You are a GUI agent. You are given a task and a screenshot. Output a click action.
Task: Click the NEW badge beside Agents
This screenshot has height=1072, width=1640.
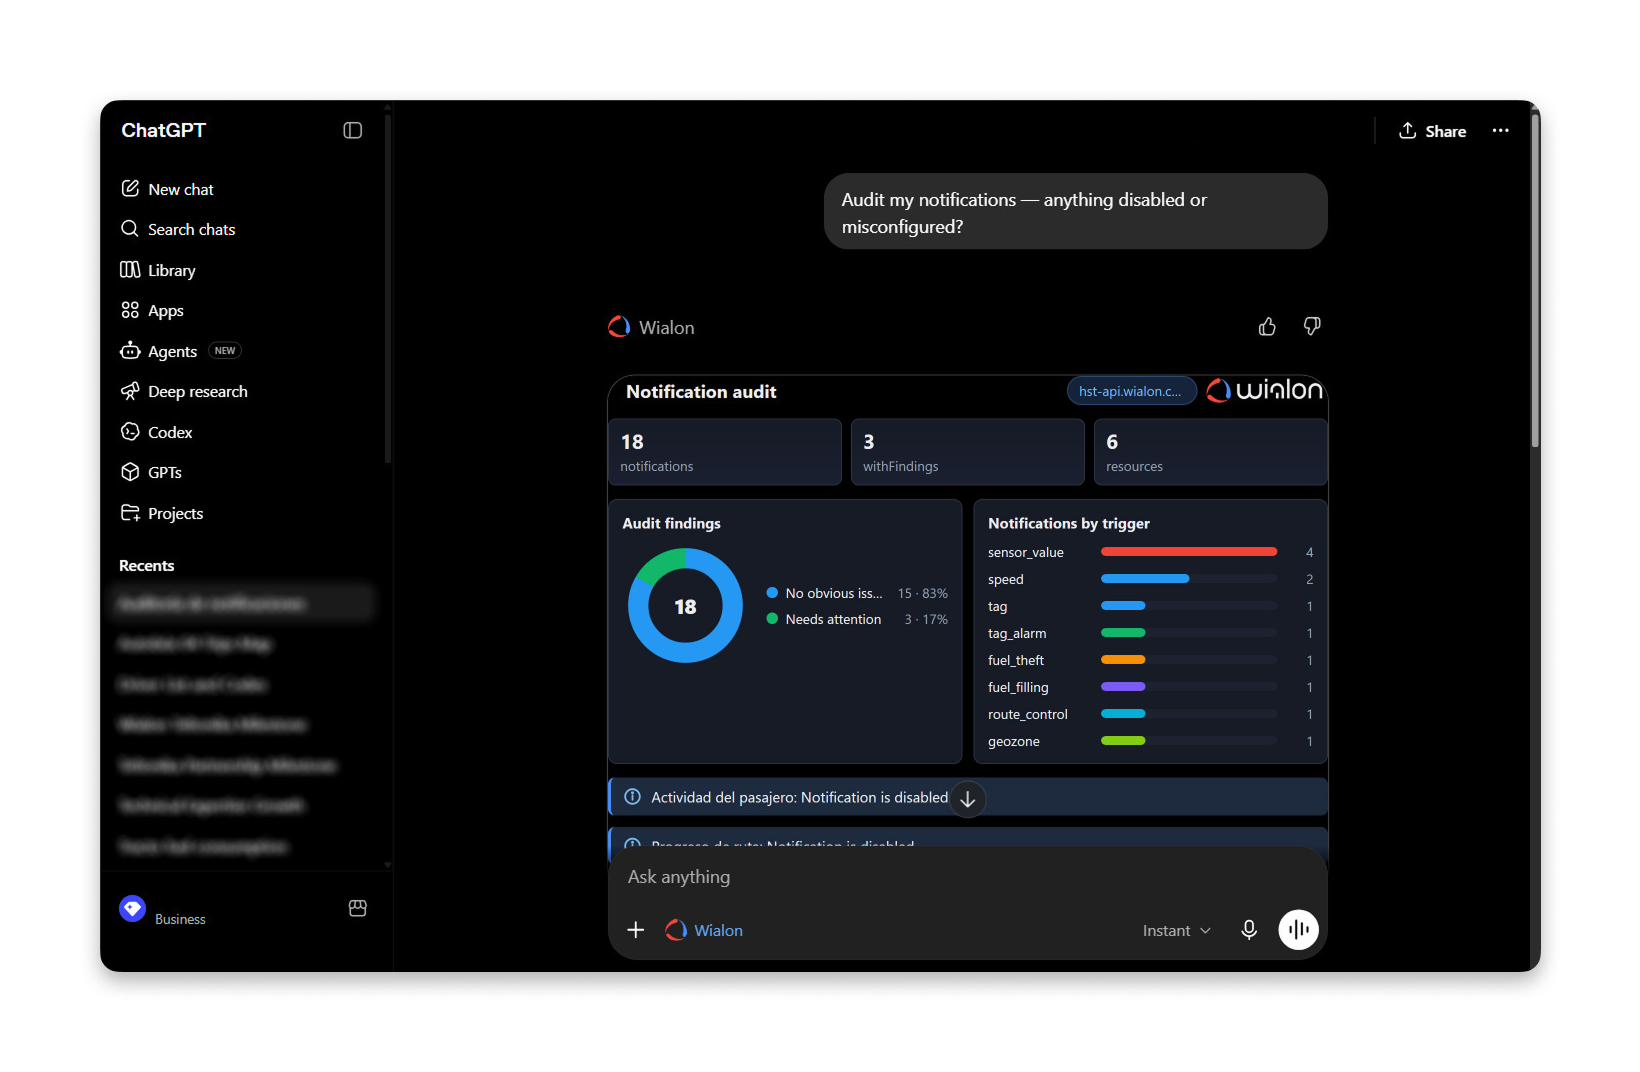click(225, 351)
